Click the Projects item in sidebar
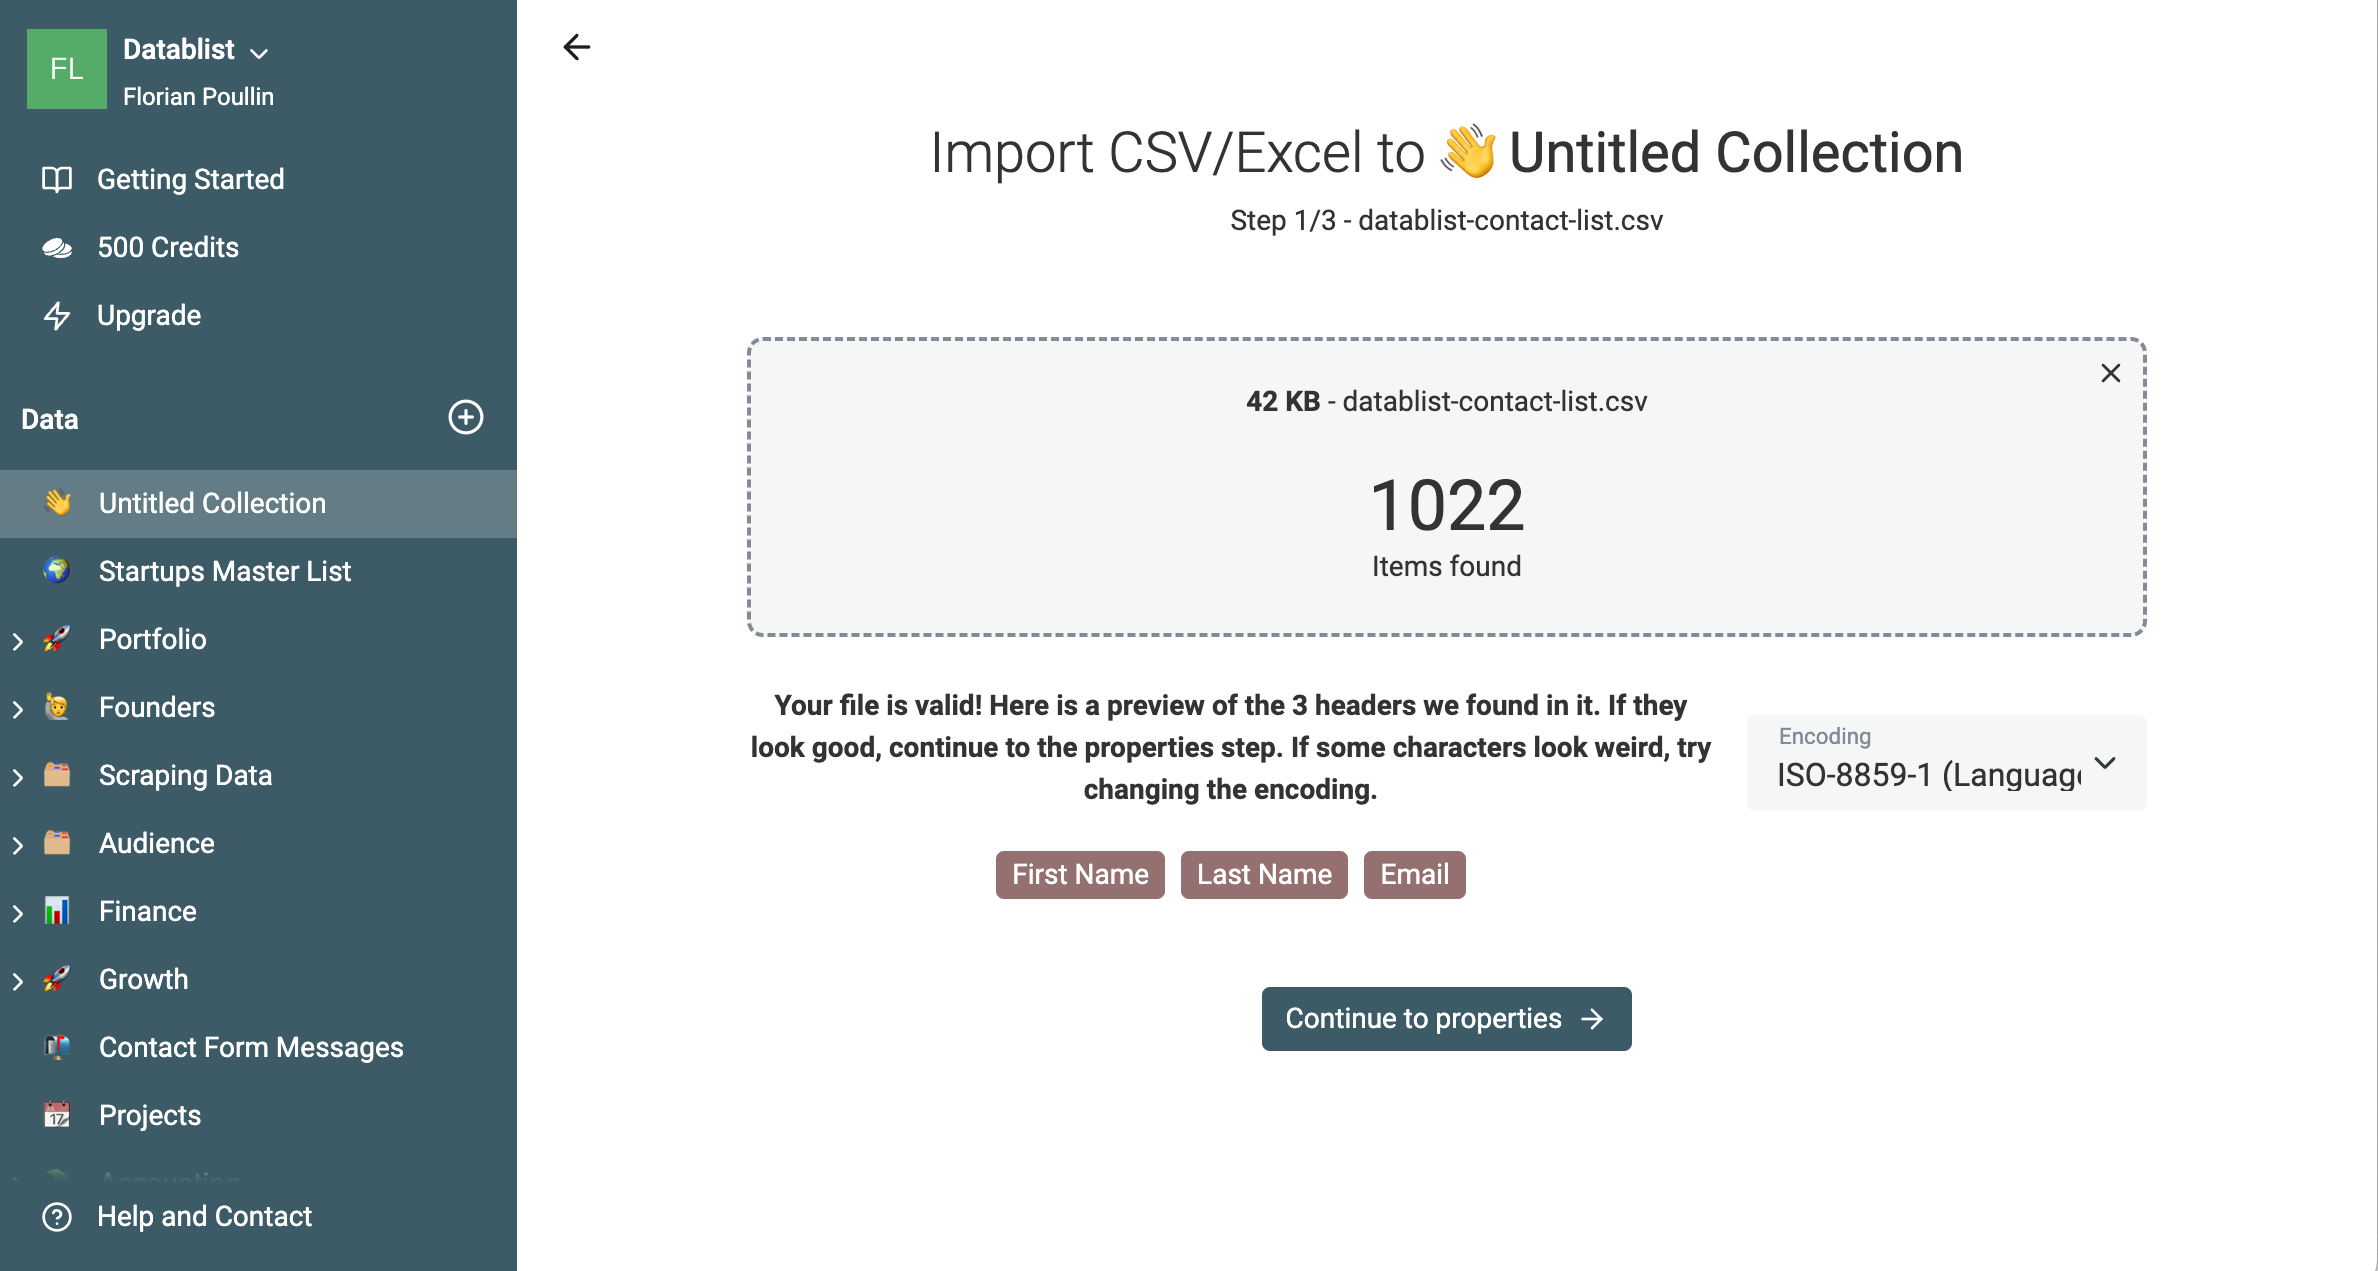This screenshot has height=1271, width=2378. pyautogui.click(x=151, y=1115)
